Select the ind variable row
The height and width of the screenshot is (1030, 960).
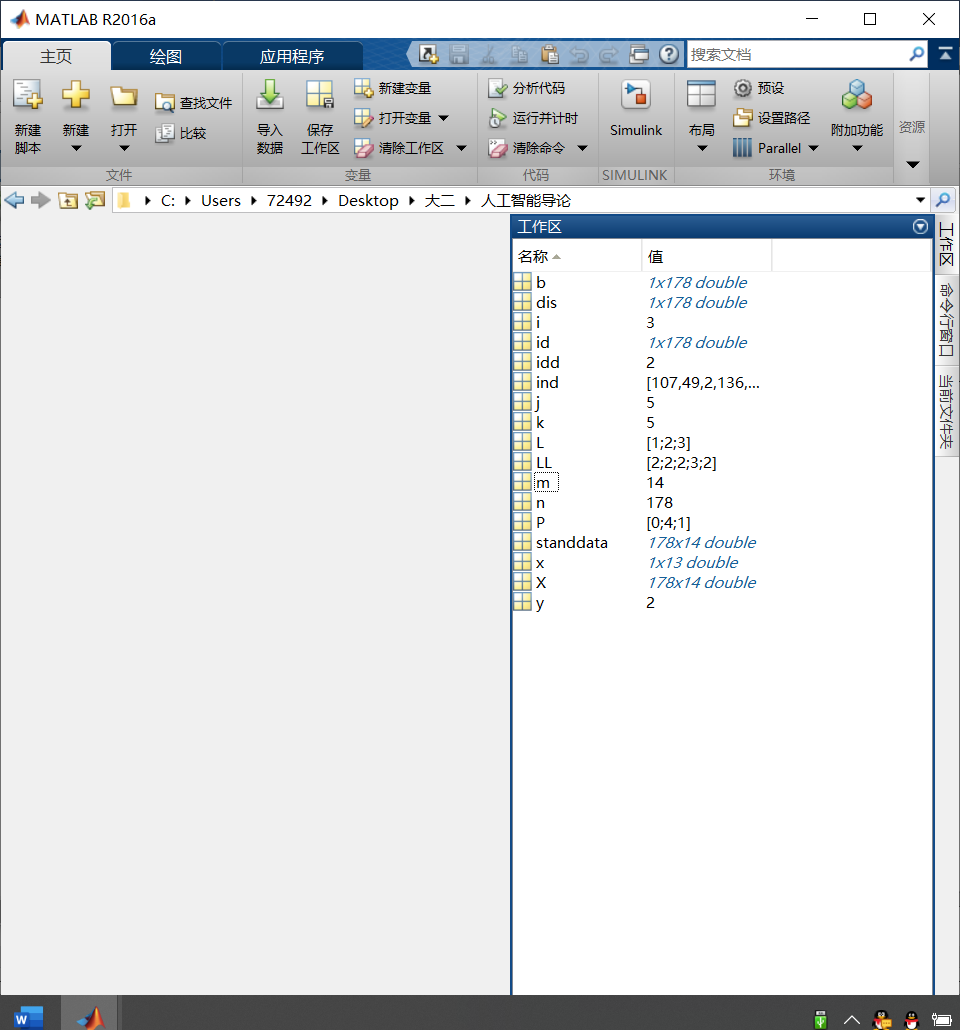click(x=721, y=382)
